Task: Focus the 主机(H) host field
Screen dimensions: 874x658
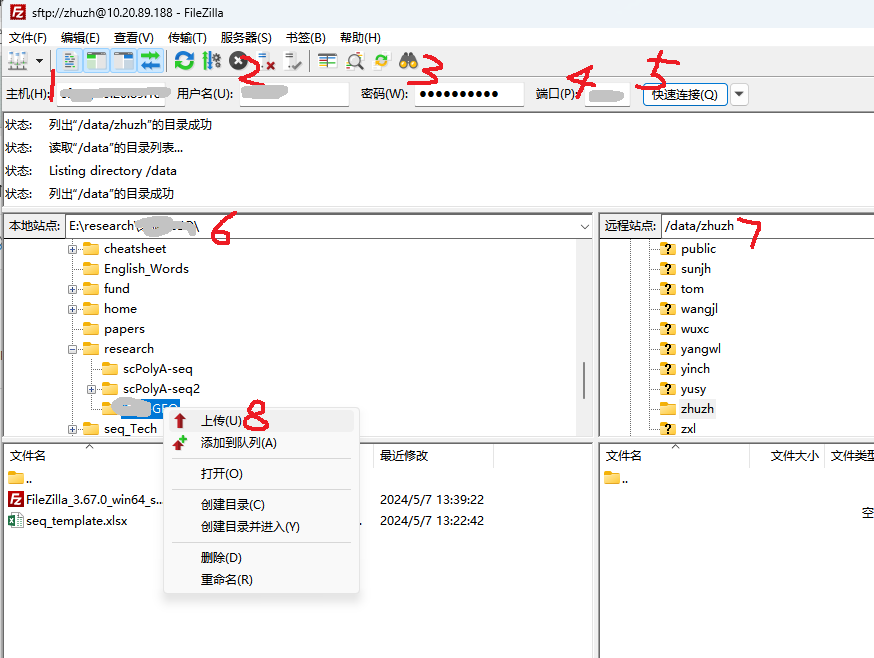Action: tap(111, 94)
